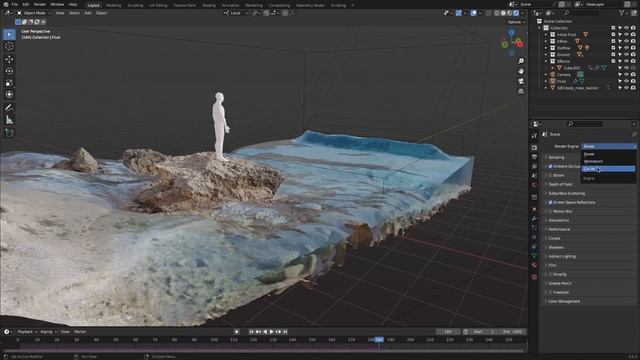This screenshot has height=360, width=640.
Task: Select the Cursor tool in left toolbar
Action: [9, 47]
